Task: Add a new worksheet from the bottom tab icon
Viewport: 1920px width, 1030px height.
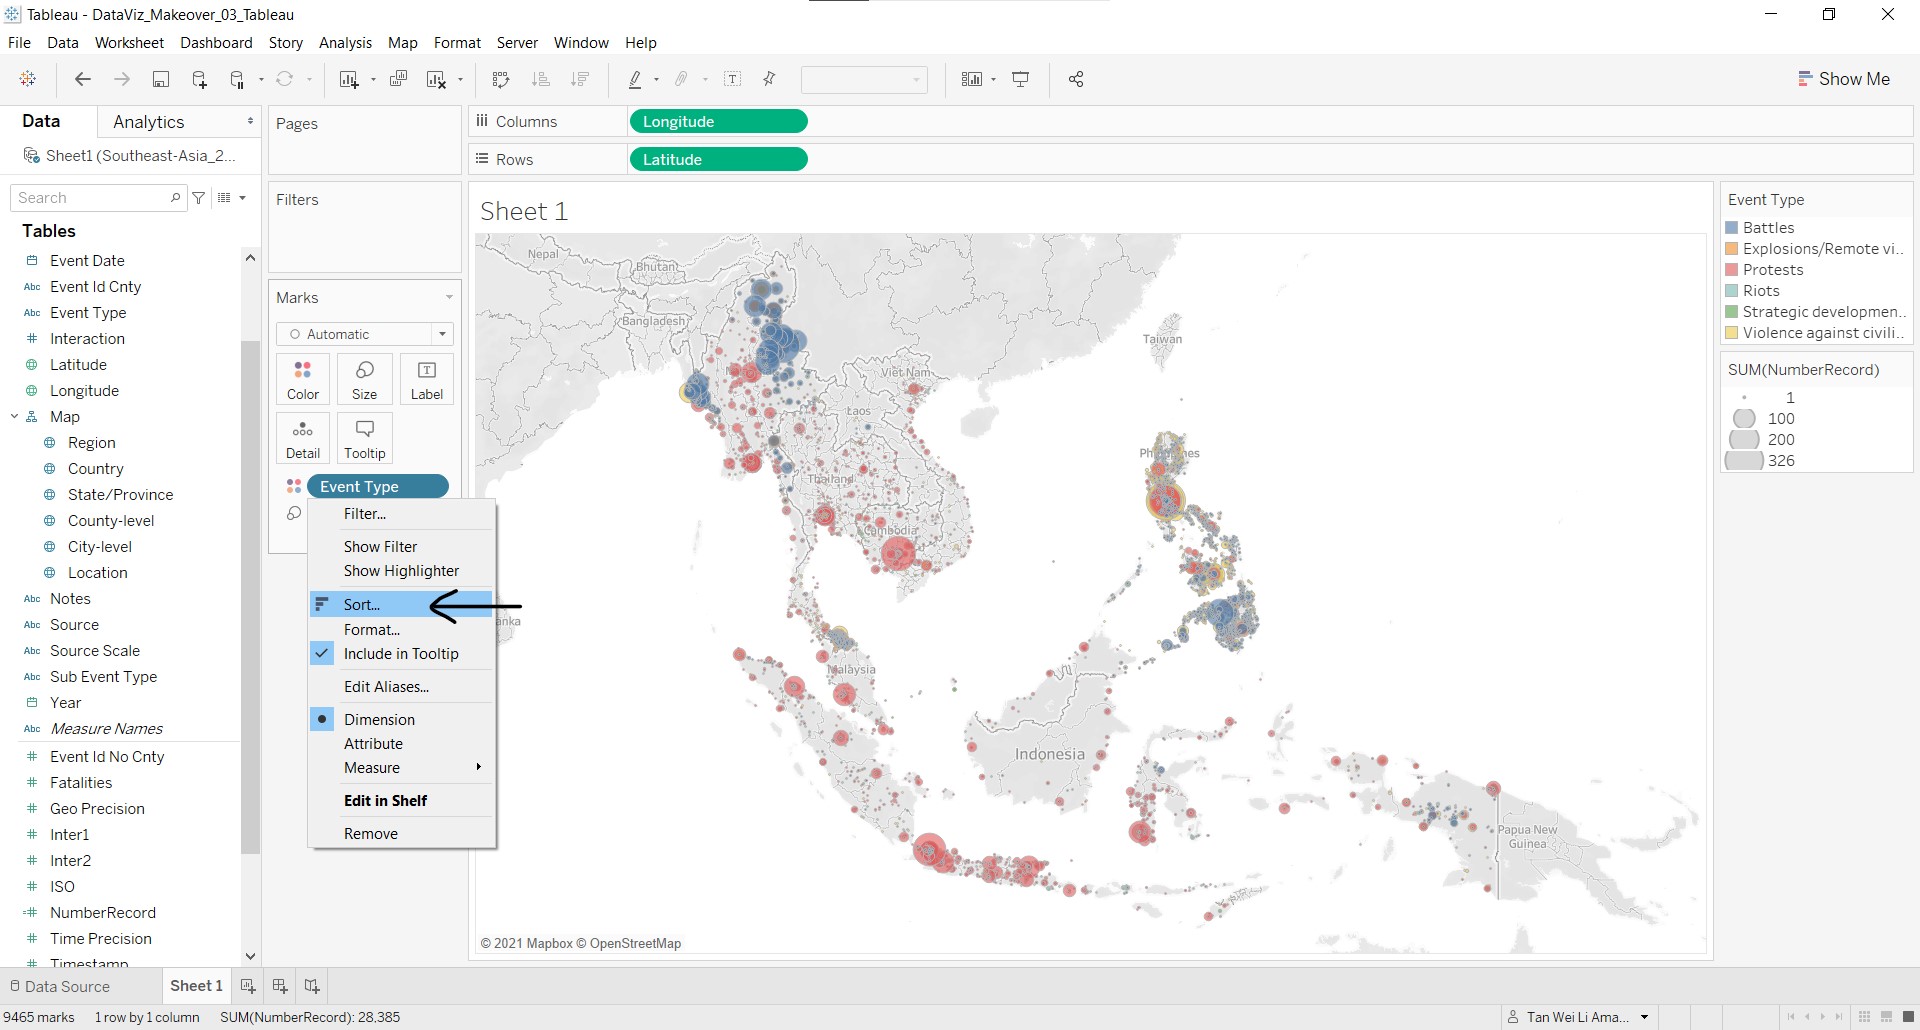Action: coord(248,986)
